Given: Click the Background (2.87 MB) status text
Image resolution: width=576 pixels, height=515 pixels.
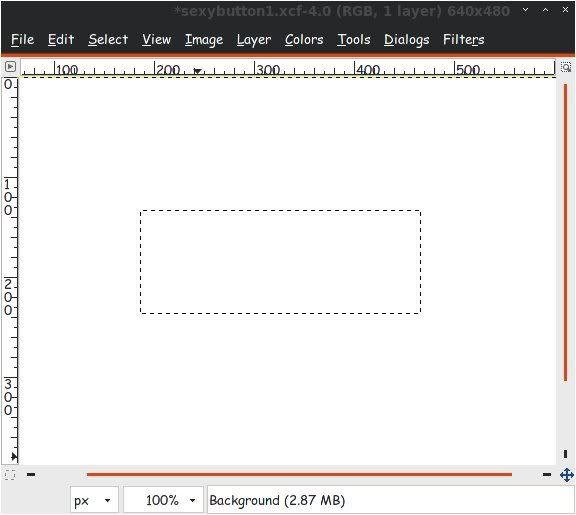Looking at the screenshot, I should click(277, 500).
